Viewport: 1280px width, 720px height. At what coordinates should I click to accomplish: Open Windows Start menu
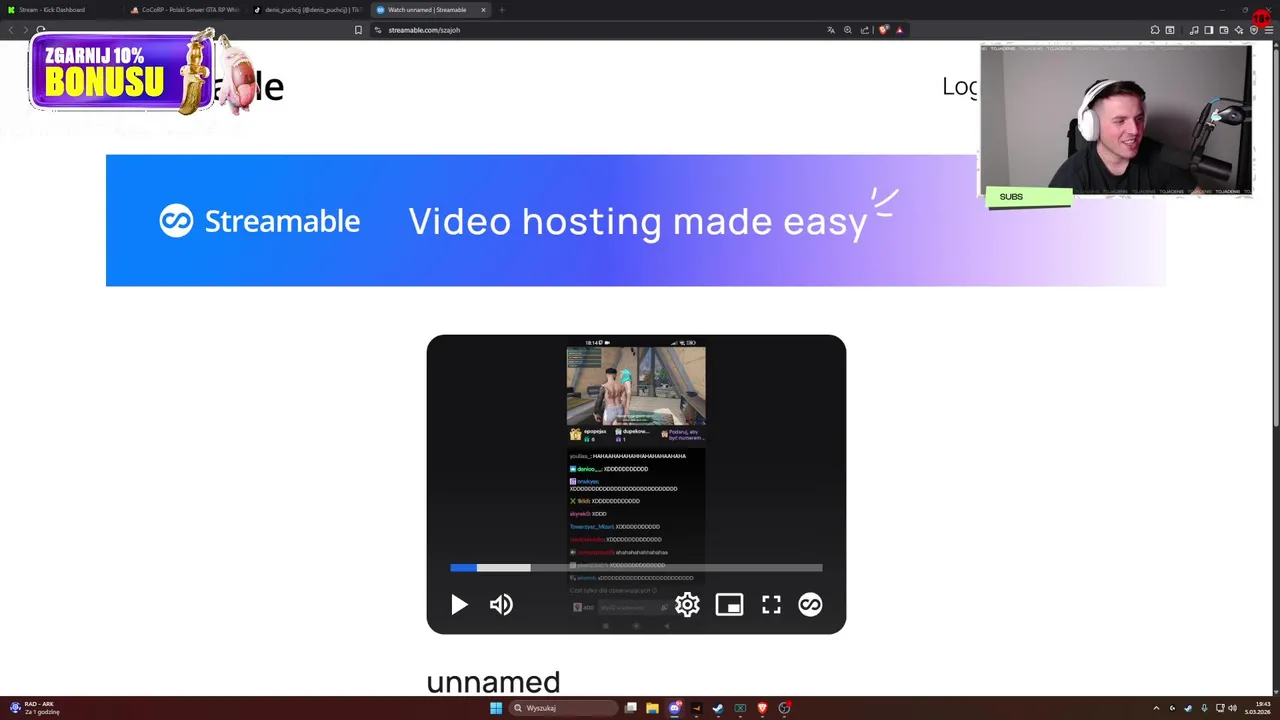coord(496,708)
